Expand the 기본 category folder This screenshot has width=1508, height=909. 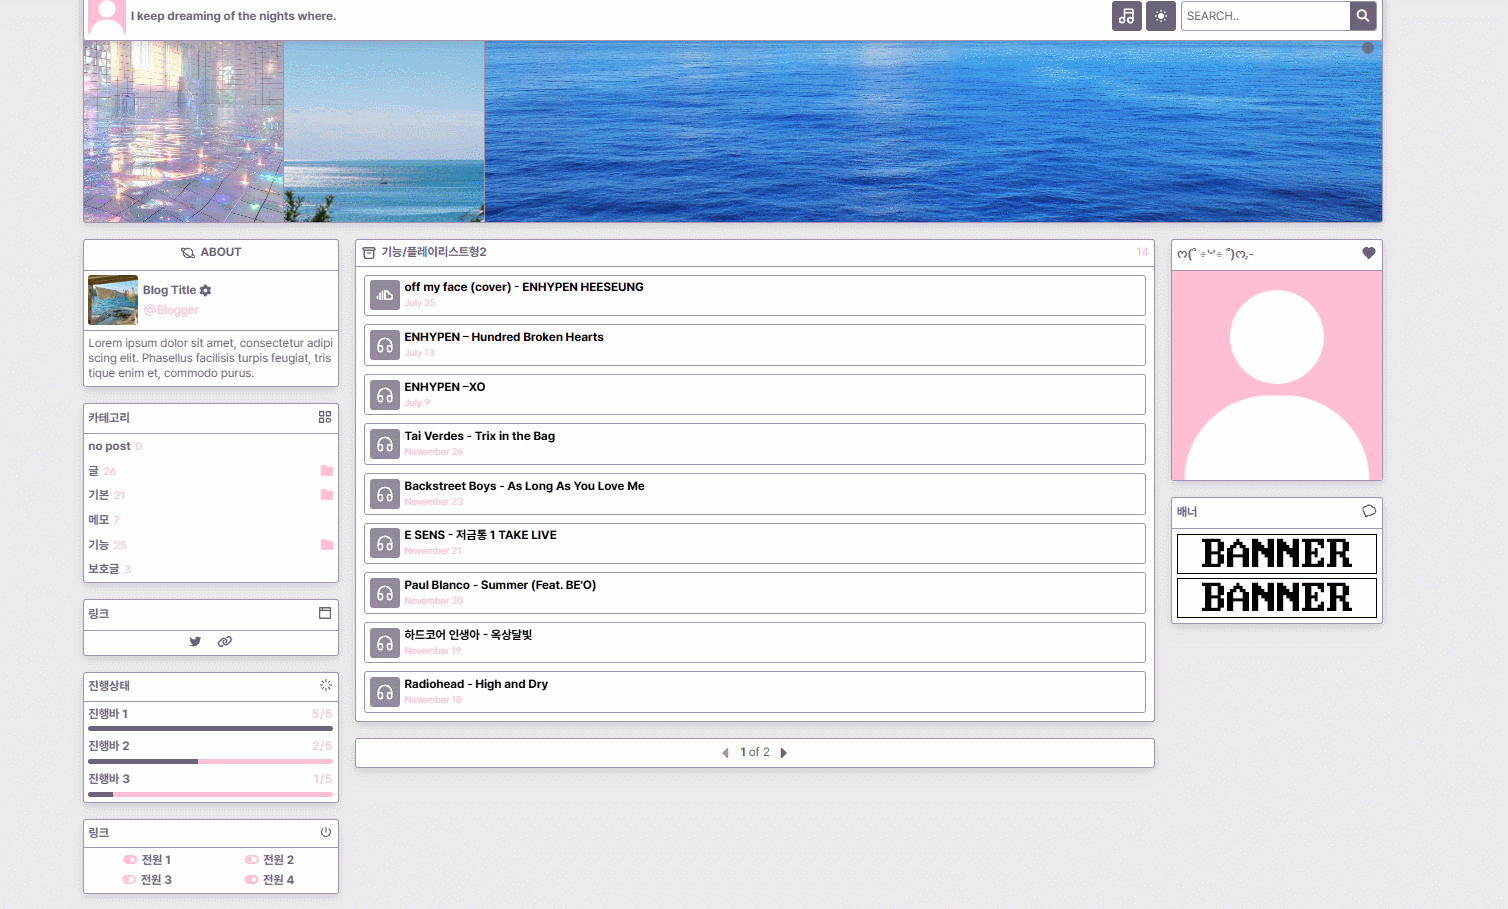pos(326,495)
